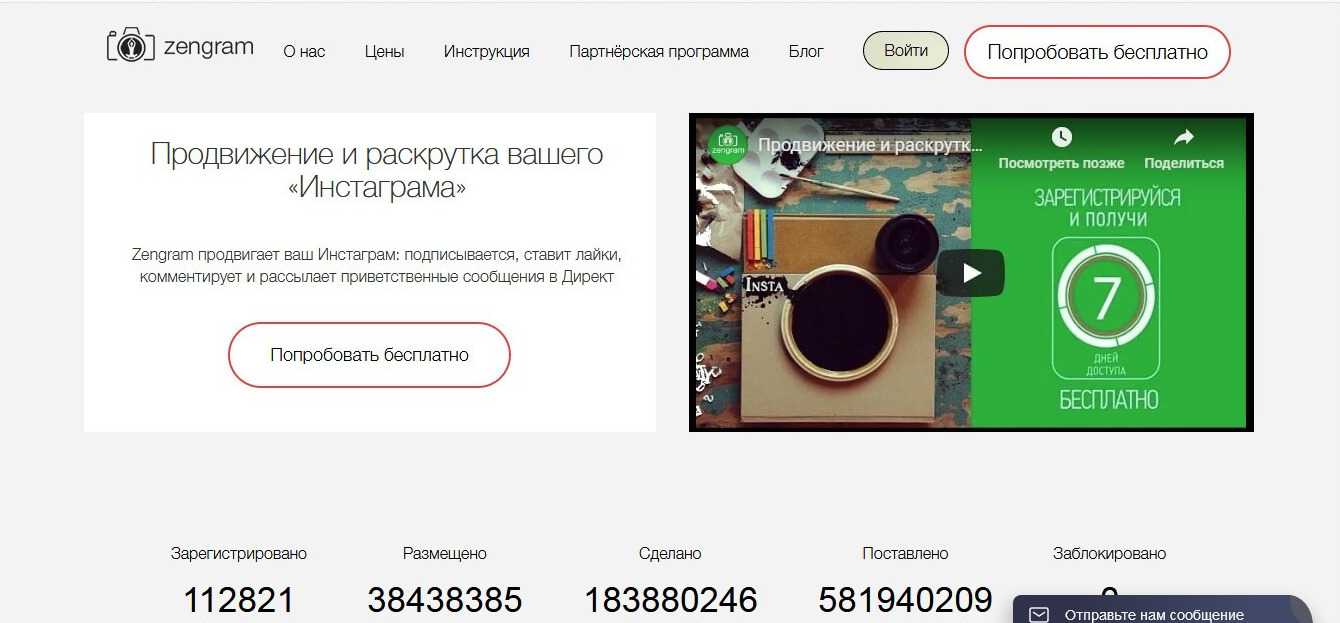Go to Инструкция page
The width and height of the screenshot is (1340, 623).
(x=487, y=51)
